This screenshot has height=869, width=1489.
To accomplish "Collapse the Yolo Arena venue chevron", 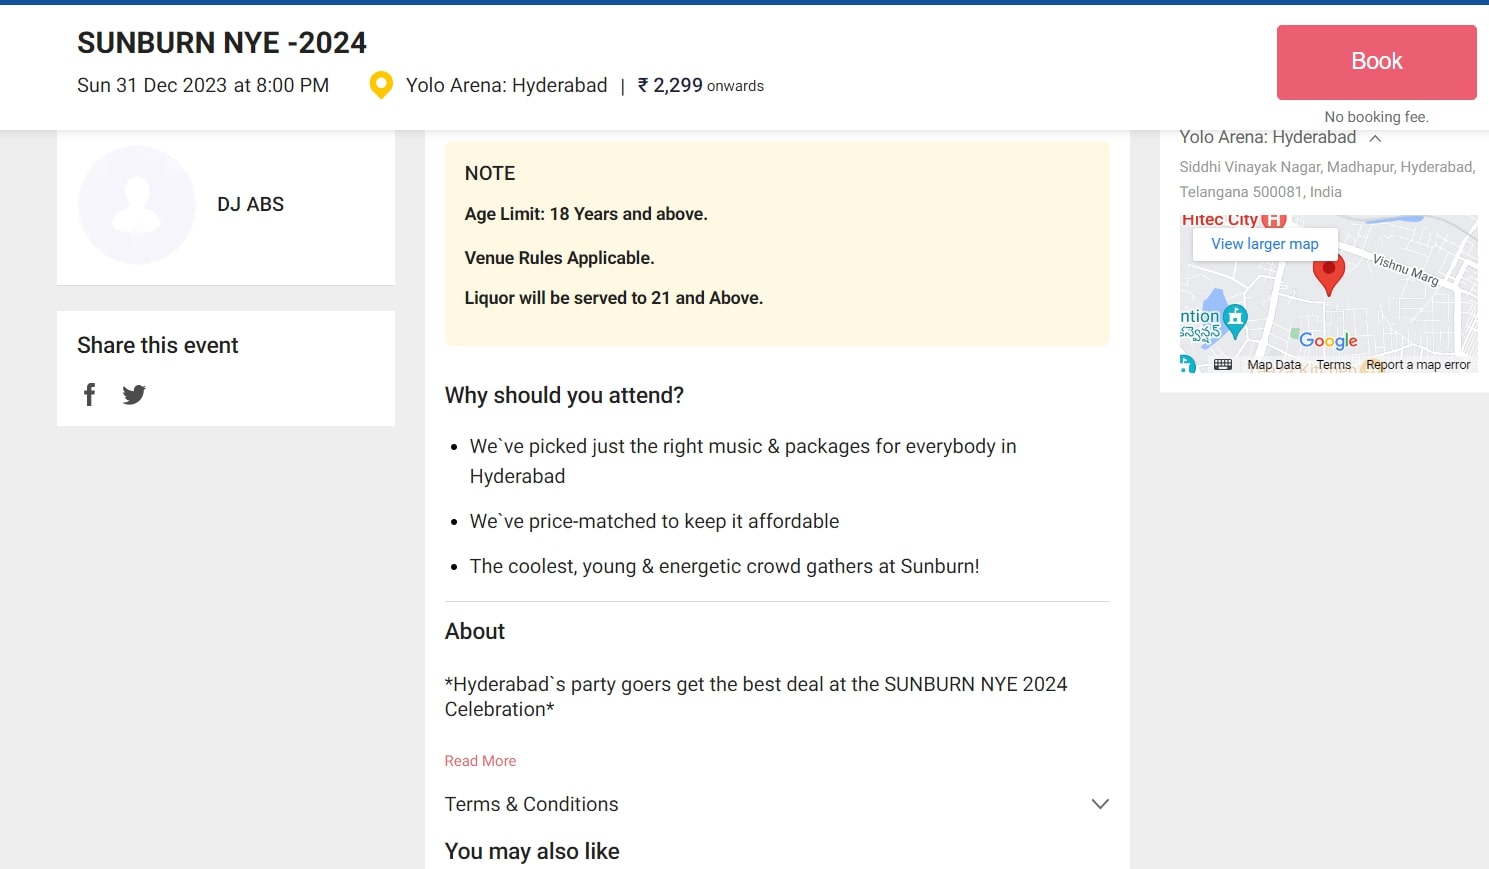I will (x=1375, y=138).
